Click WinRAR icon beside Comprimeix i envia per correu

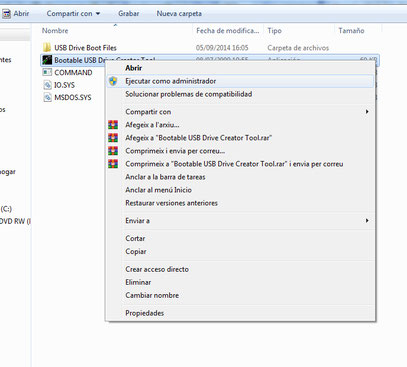(113, 151)
